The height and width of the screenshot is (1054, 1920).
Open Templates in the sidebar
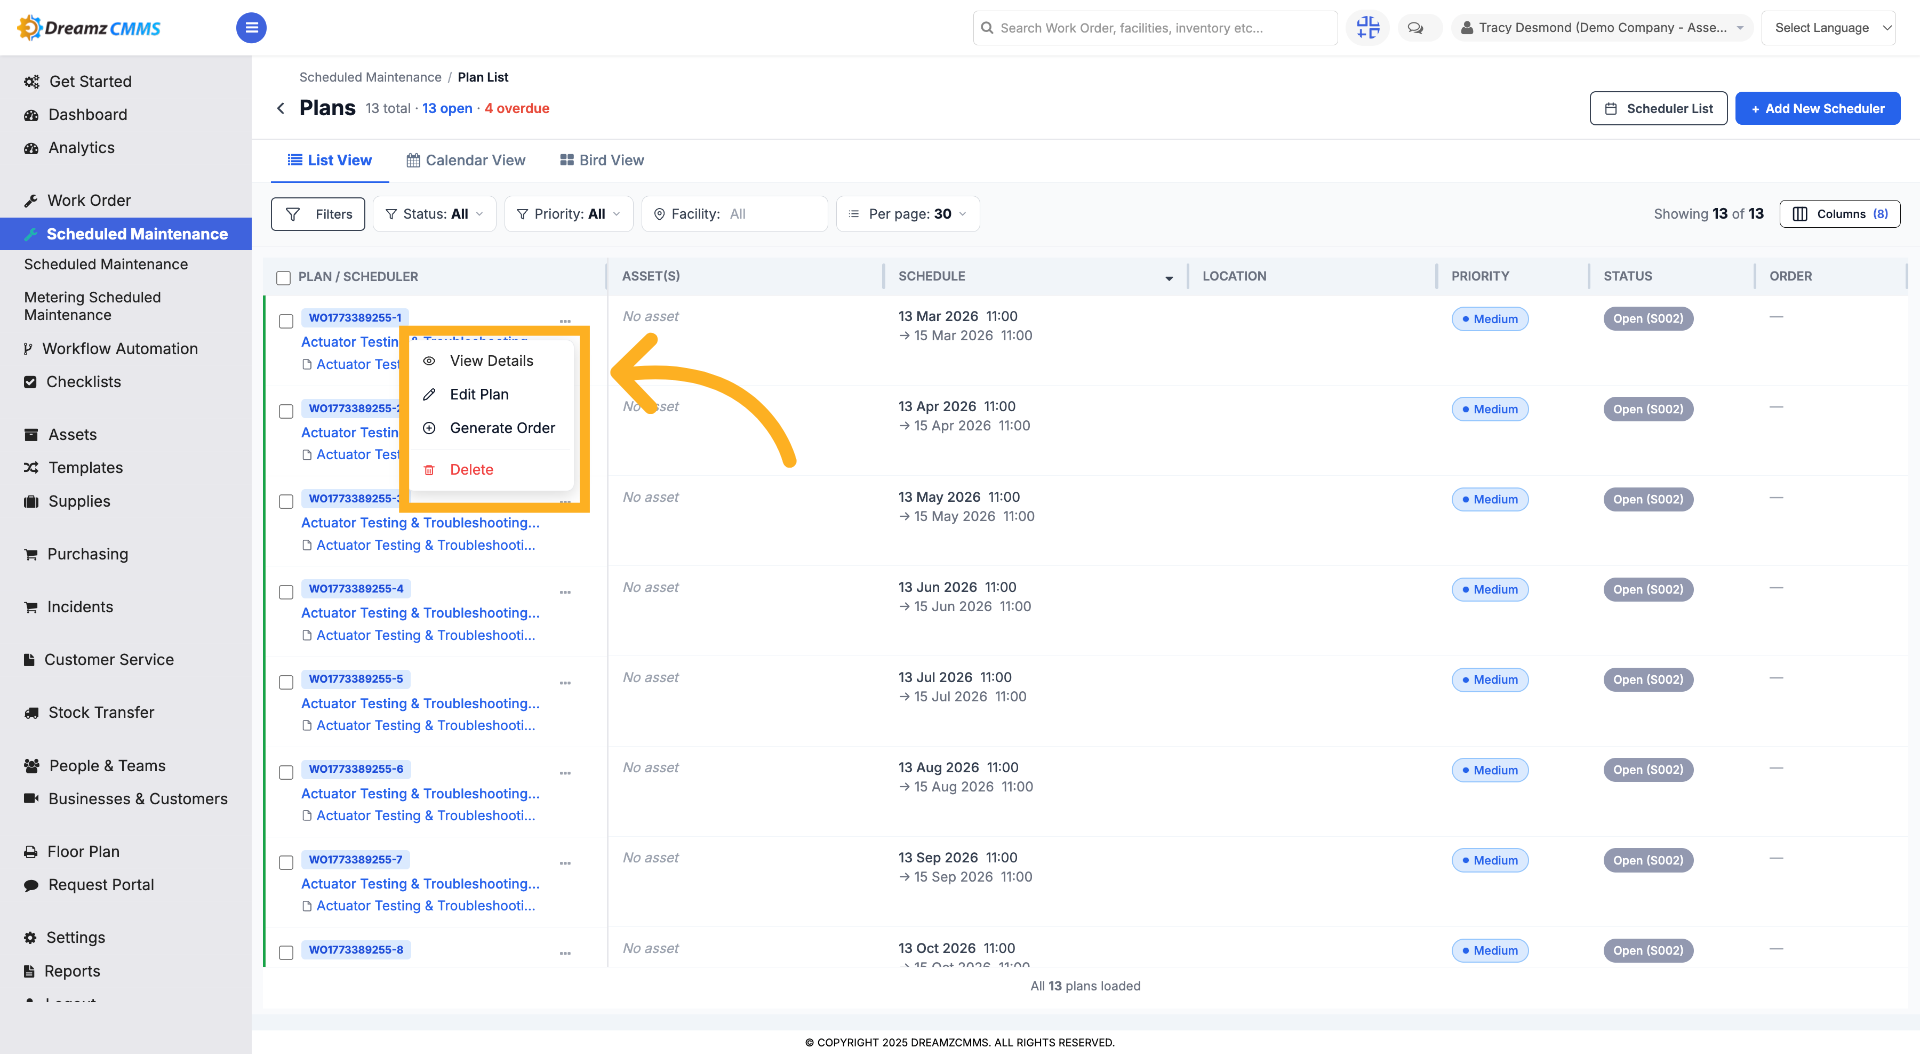[86, 467]
